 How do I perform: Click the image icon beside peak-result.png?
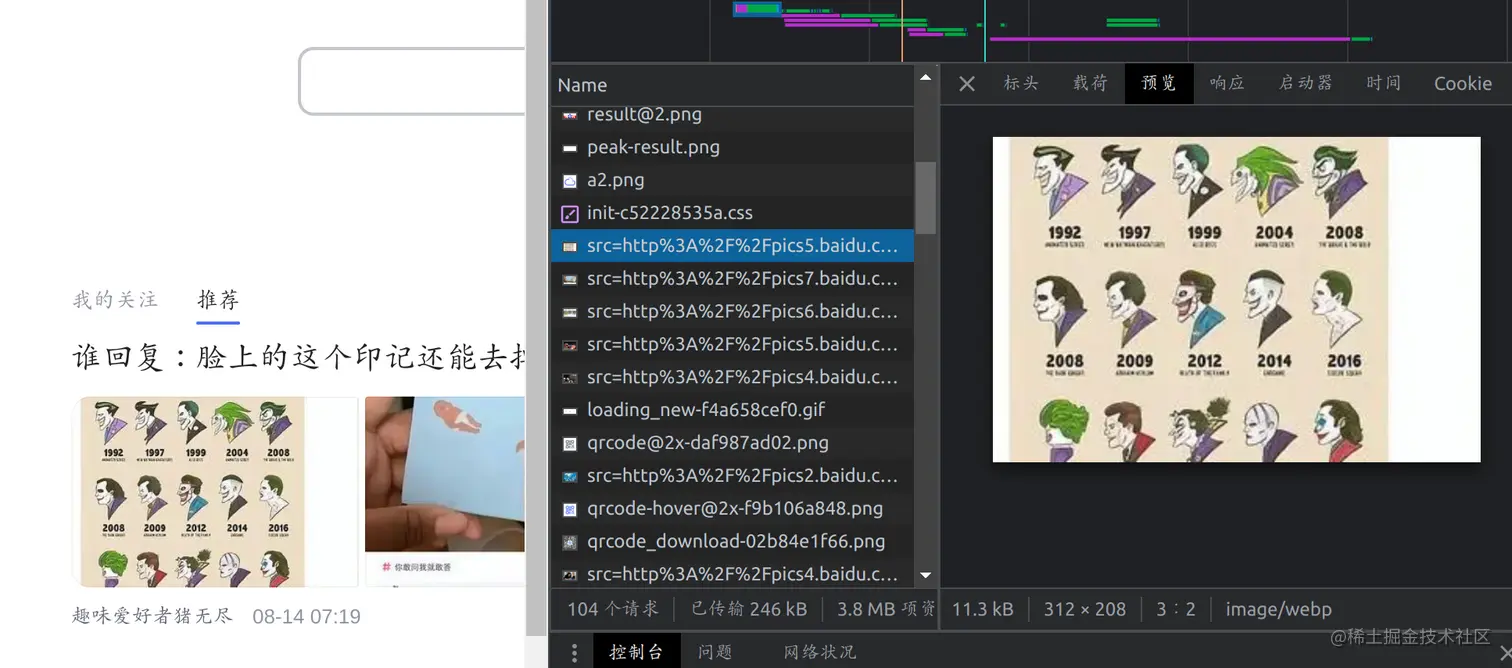[x=570, y=147]
